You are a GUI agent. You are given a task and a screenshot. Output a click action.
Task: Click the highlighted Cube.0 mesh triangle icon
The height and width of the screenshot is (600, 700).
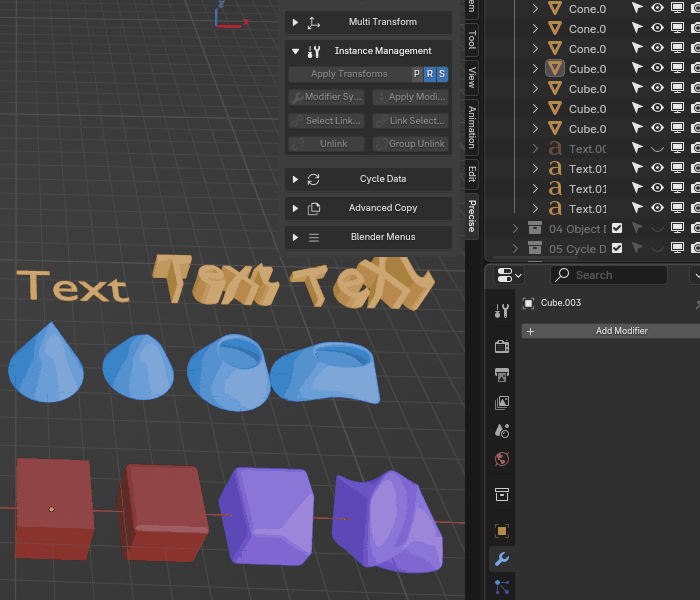[554, 68]
